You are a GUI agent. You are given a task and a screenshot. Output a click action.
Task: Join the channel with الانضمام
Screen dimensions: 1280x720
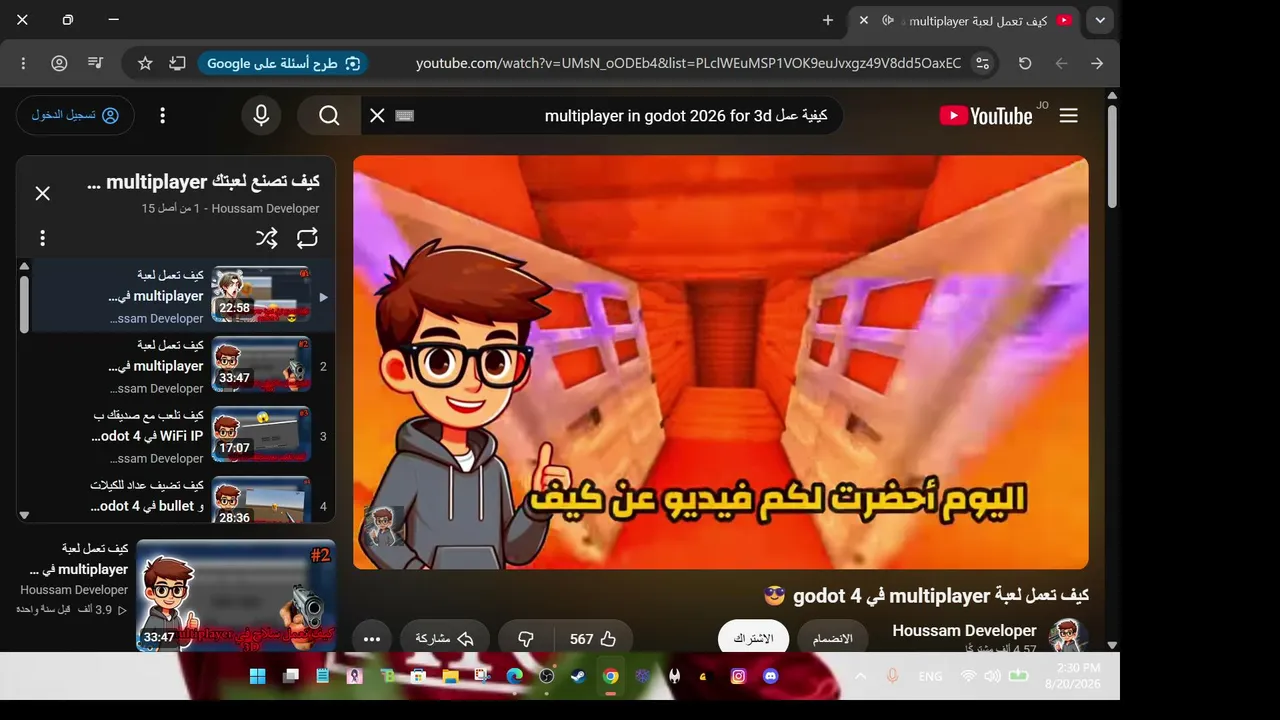[x=832, y=639]
